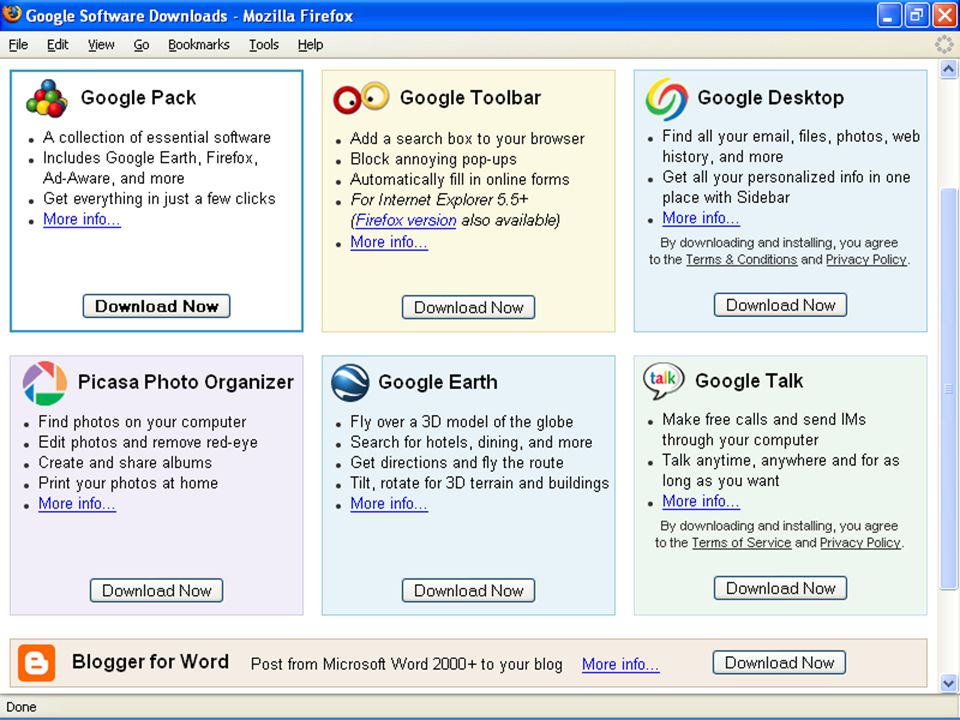This screenshot has height=720, width=960.
Task: Click 'Create and share albums' text
Action: pyautogui.click(x=125, y=463)
